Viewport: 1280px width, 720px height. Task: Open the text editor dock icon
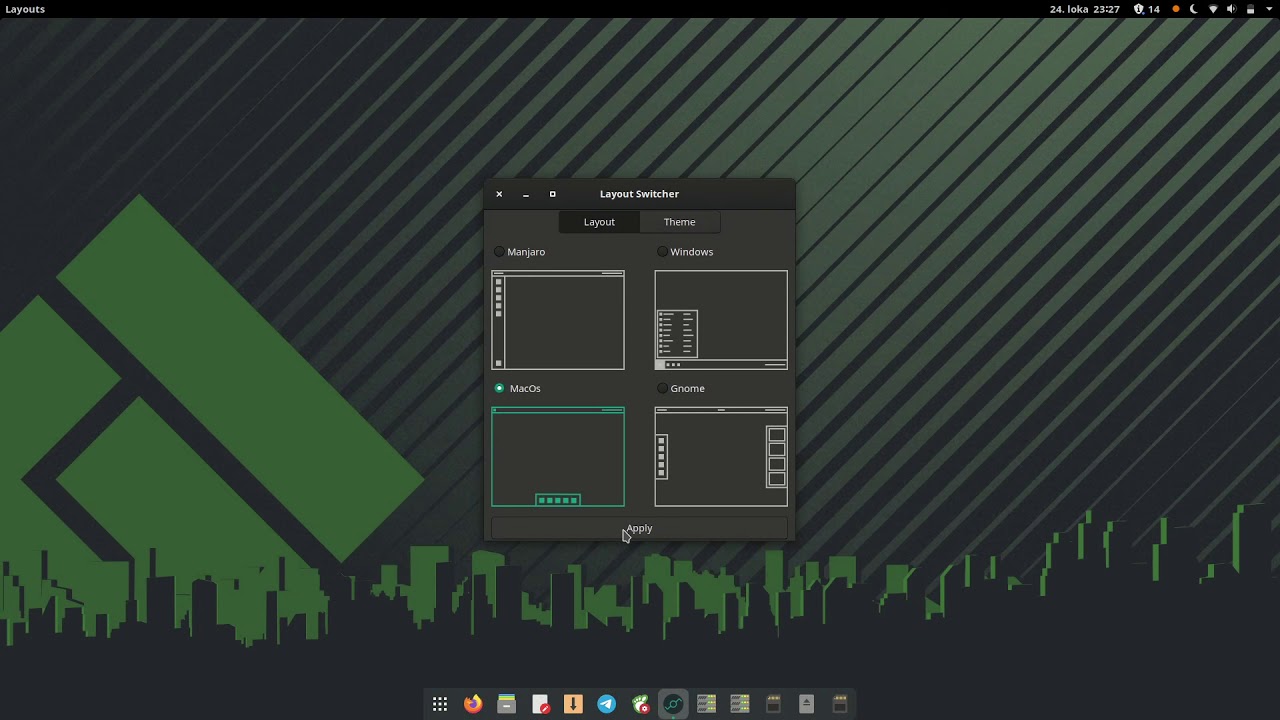point(540,704)
